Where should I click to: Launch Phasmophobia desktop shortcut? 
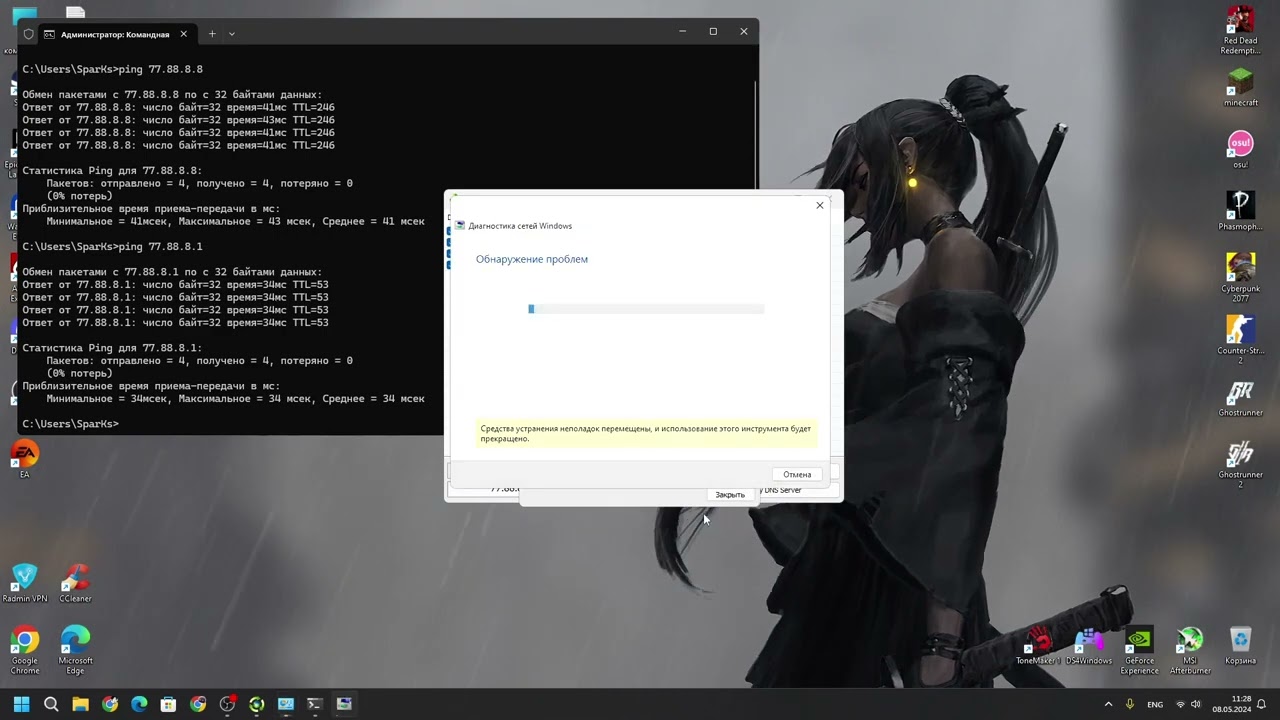click(1240, 212)
